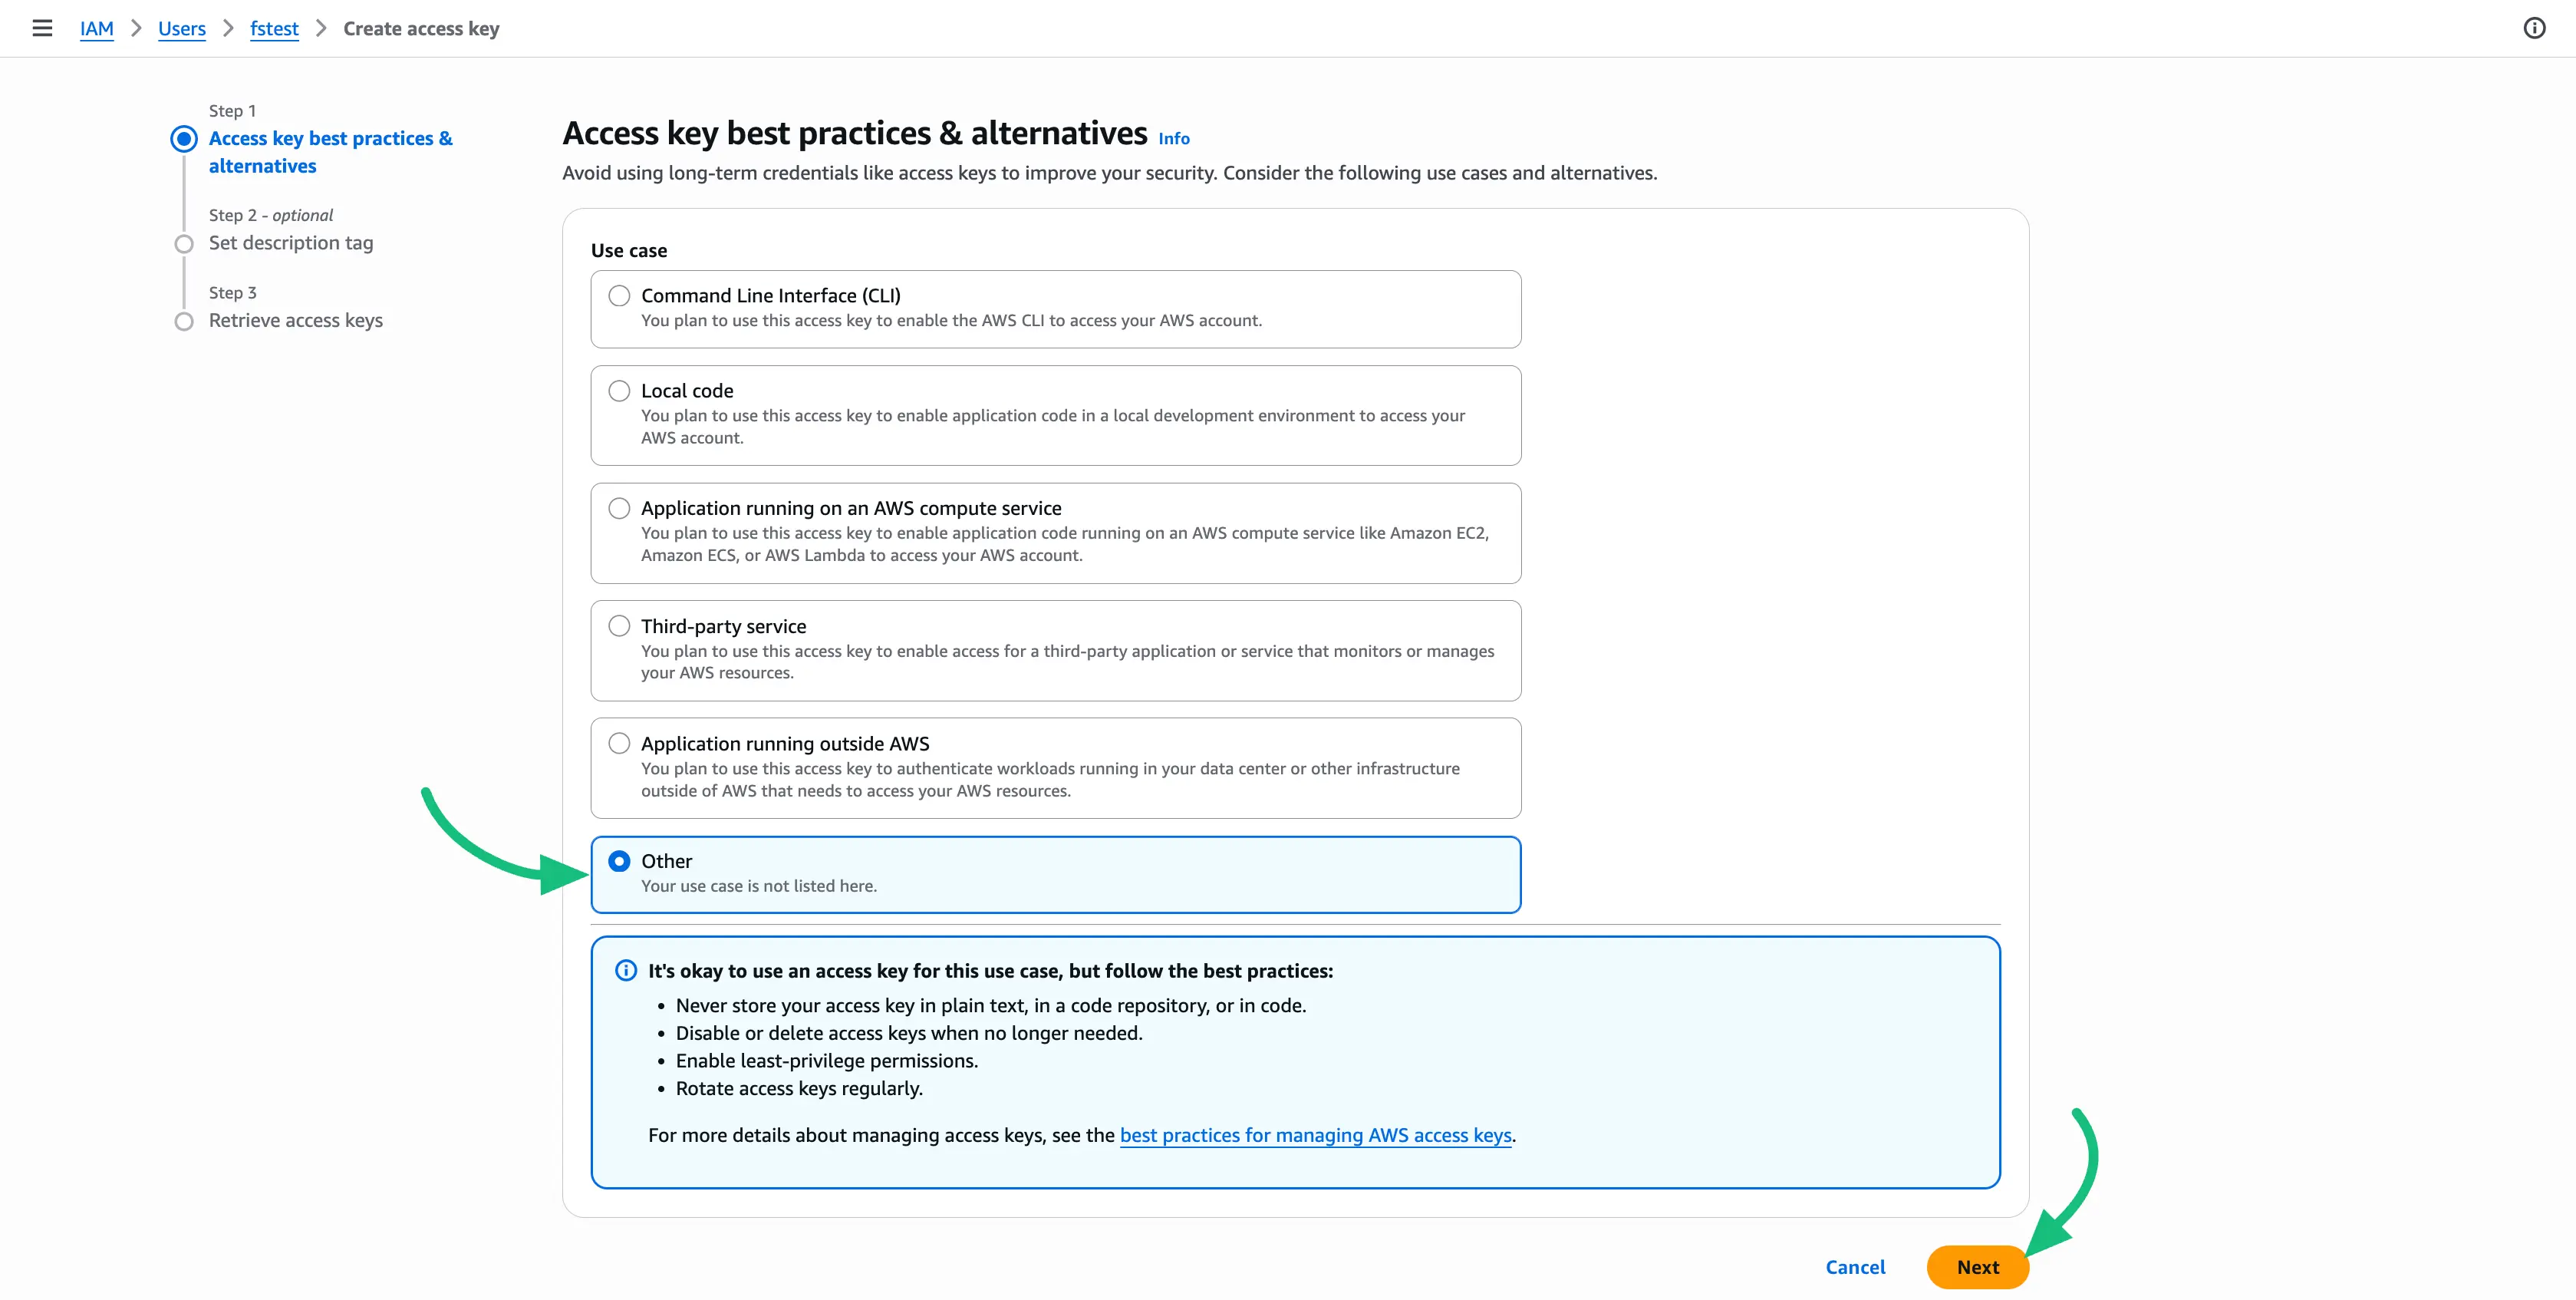Click the info icon in top-right corner
2576x1300 pixels.
pyautogui.click(x=2535, y=28)
